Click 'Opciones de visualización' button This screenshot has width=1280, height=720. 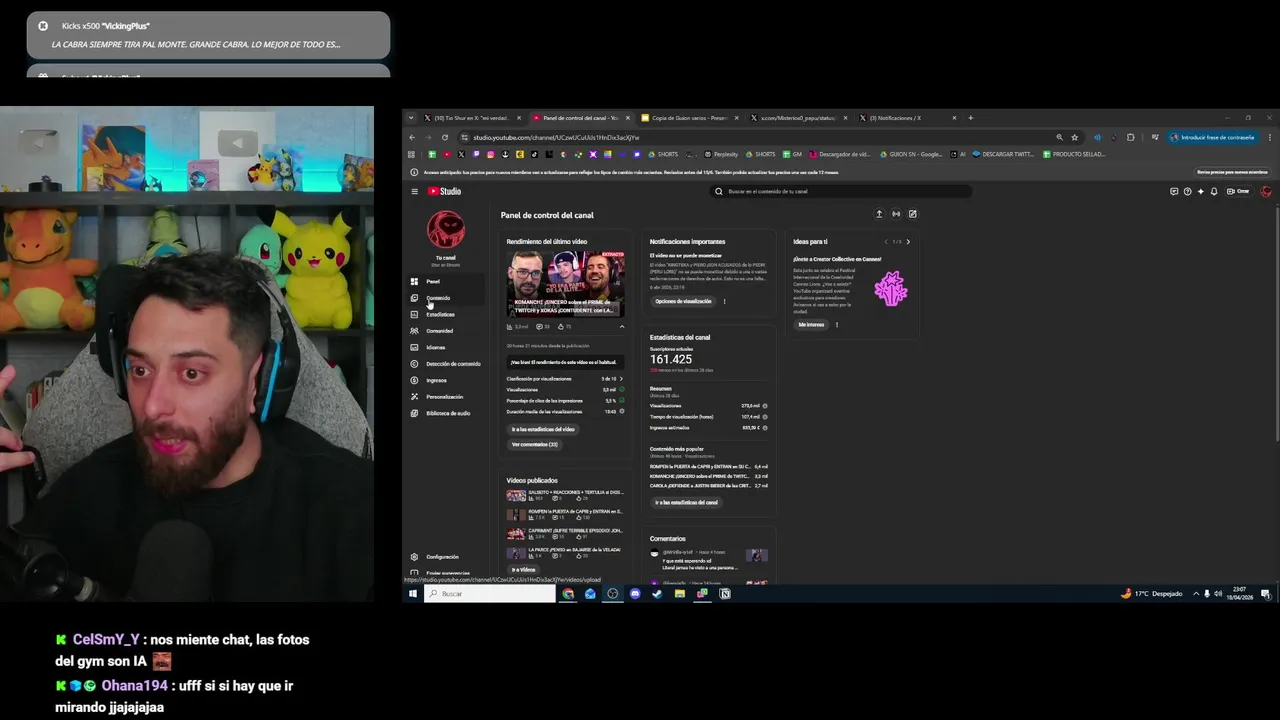point(683,301)
